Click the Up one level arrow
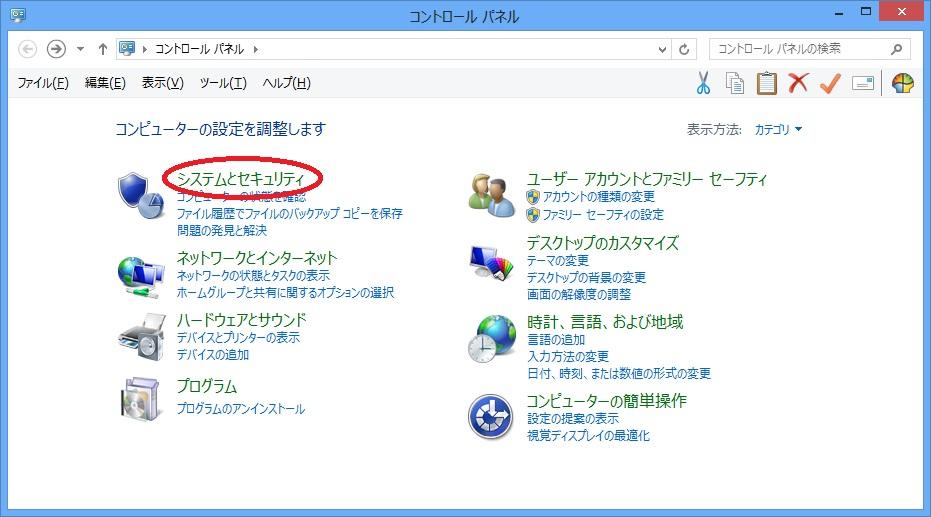Viewport: 931px width, 517px height. 103,49
